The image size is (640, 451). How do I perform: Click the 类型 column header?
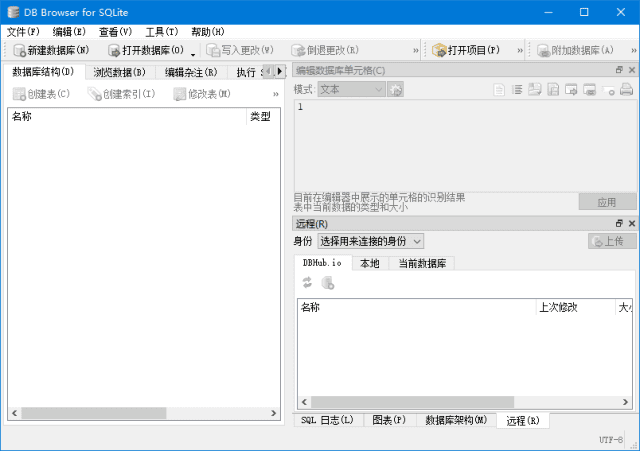click(x=263, y=116)
